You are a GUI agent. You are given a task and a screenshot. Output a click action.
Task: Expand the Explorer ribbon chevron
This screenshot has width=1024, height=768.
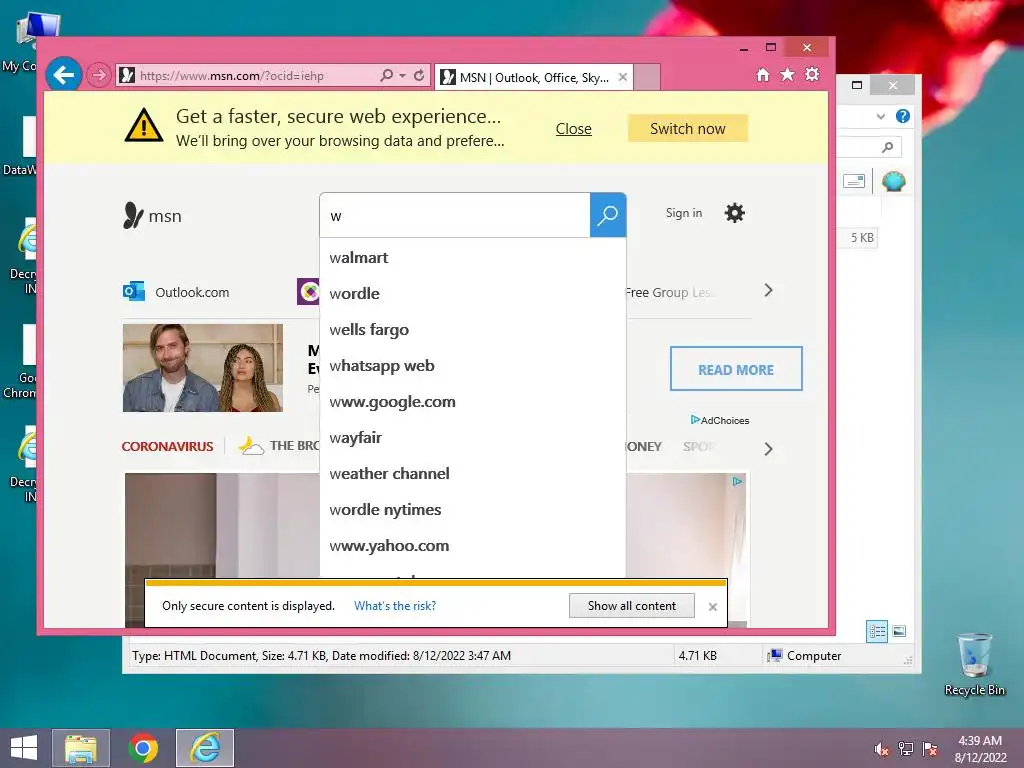tap(881, 116)
